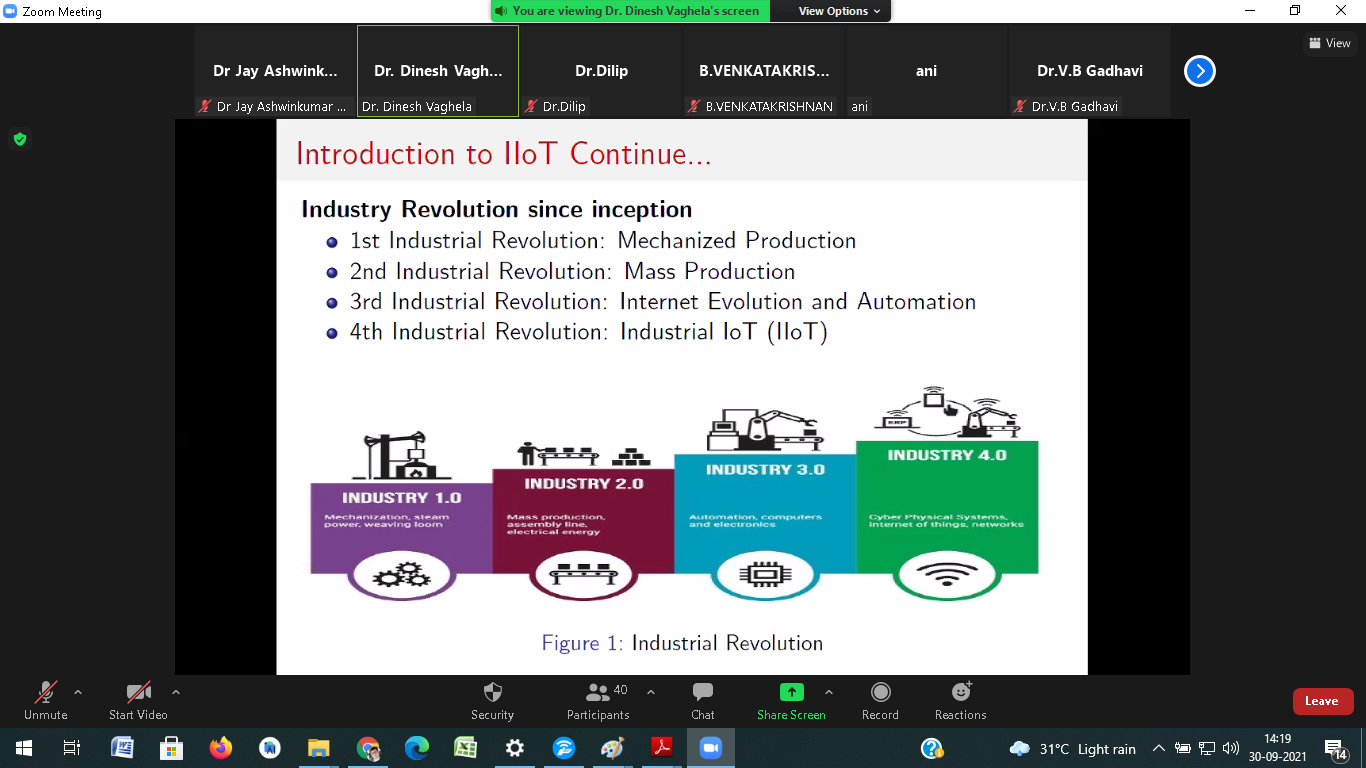This screenshot has height=768, width=1366.
Task: Open the Participants panel
Action: 598,700
